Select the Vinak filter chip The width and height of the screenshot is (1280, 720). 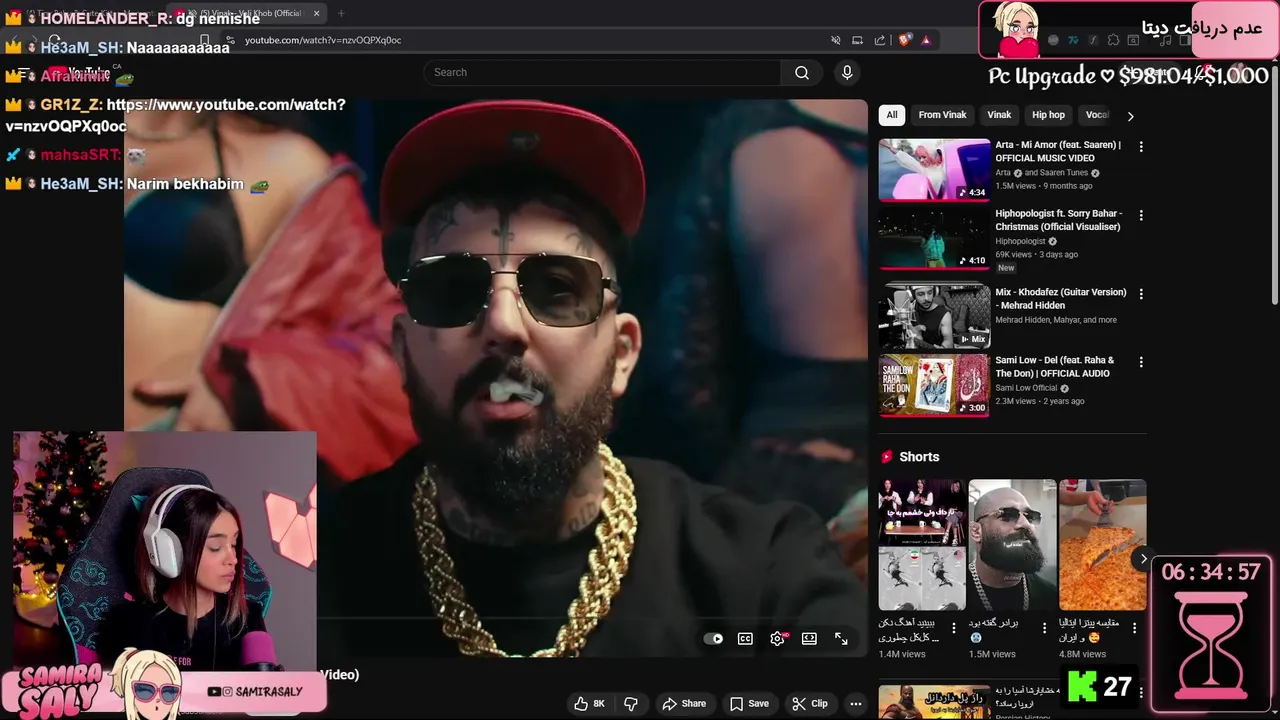click(x=999, y=115)
